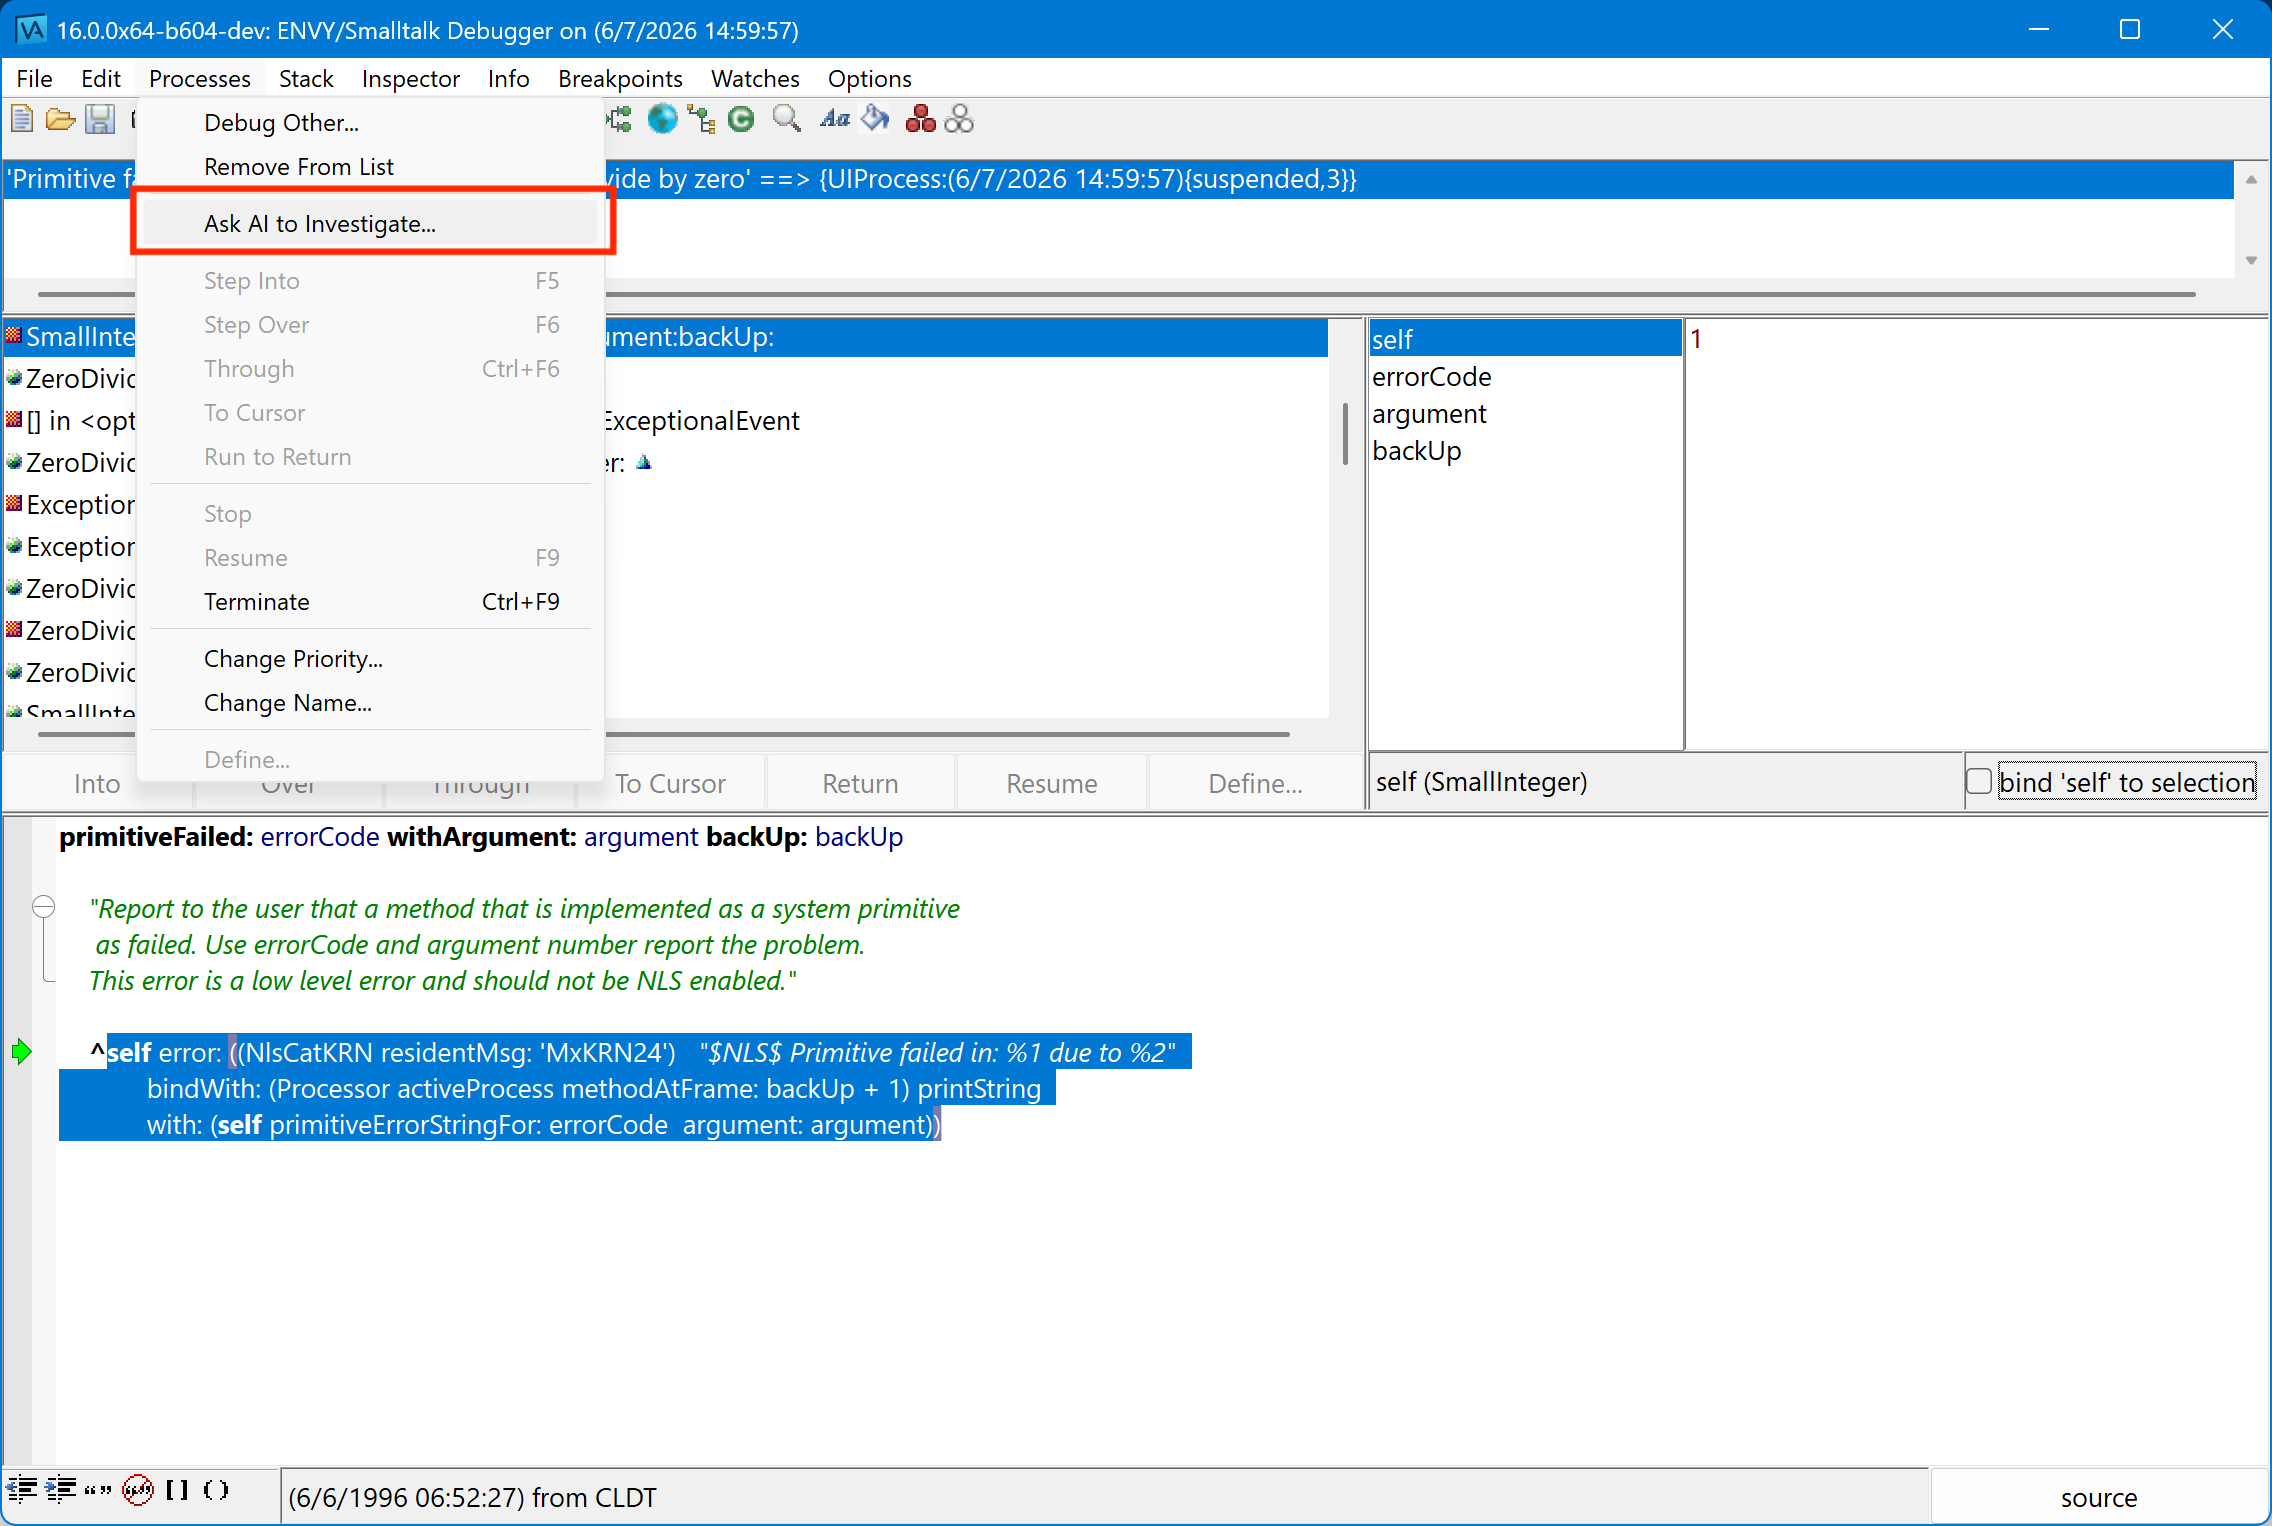Select Ask AI to Investigate... menu item
2272x1526 pixels.
click(x=370, y=223)
